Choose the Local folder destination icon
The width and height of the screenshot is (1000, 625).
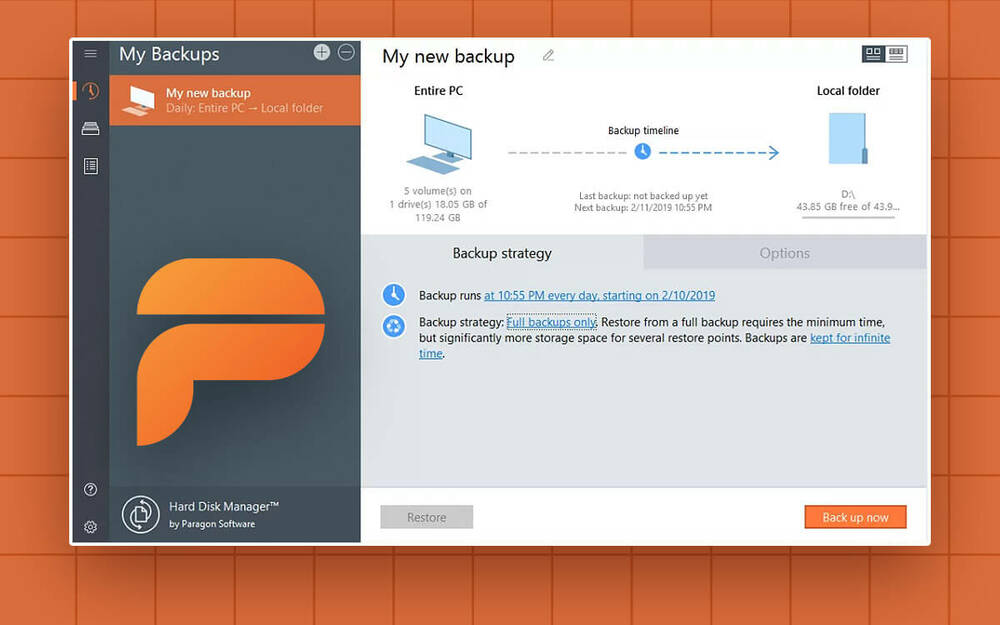coord(847,139)
